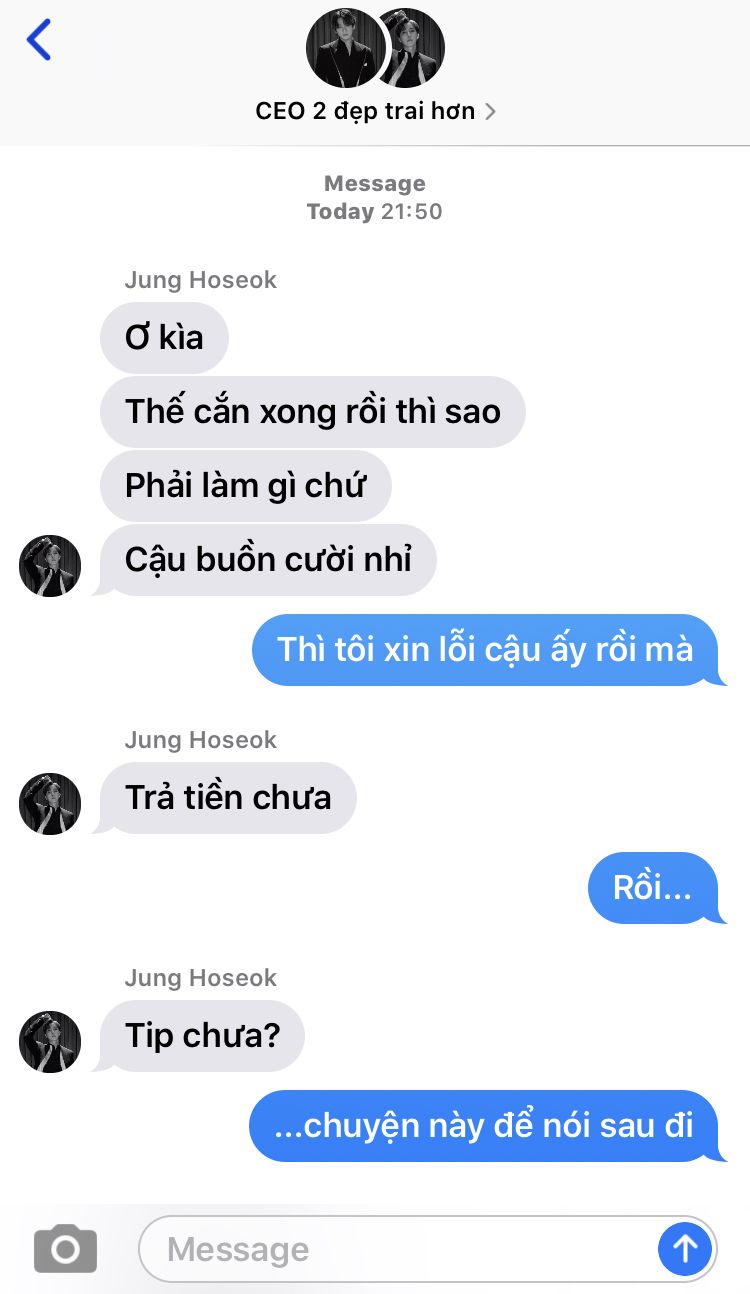This screenshot has height=1294, width=750.
Task: Select the Ơ kìa message bubble
Action: 164,337
